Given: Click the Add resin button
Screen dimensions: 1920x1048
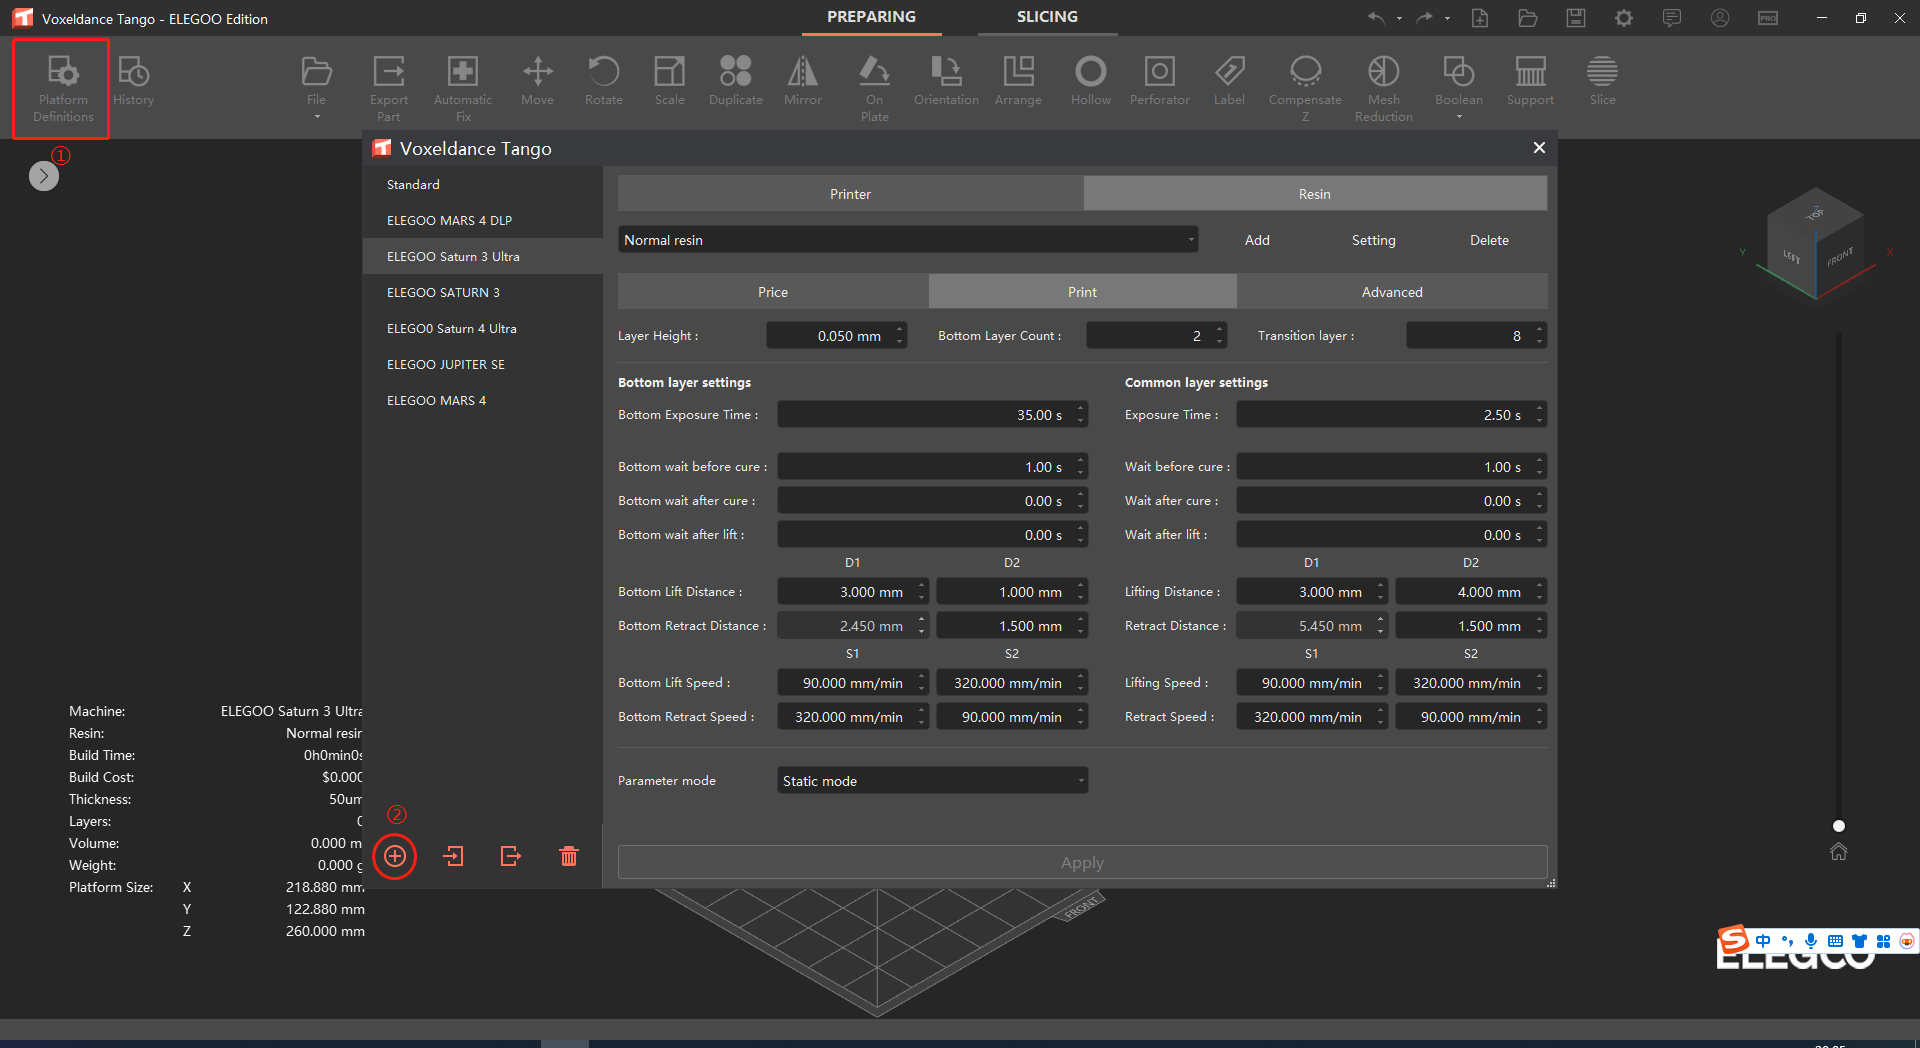Looking at the screenshot, I should (x=1257, y=240).
